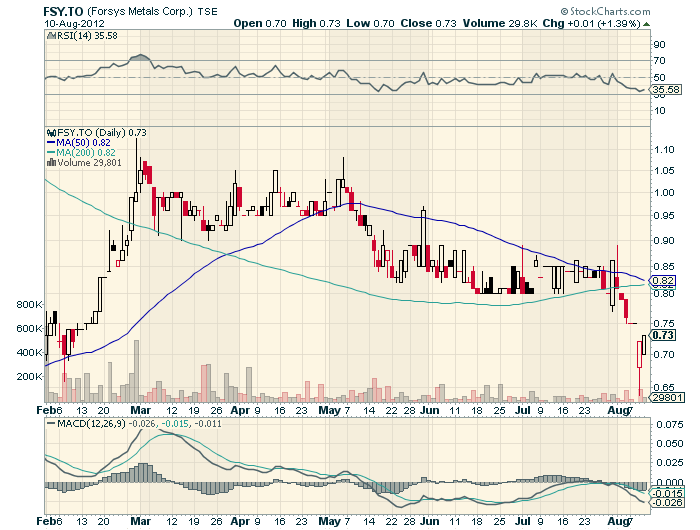Click the -0.026 MACD value tag
The height and width of the screenshot is (530, 700).
click(666, 503)
